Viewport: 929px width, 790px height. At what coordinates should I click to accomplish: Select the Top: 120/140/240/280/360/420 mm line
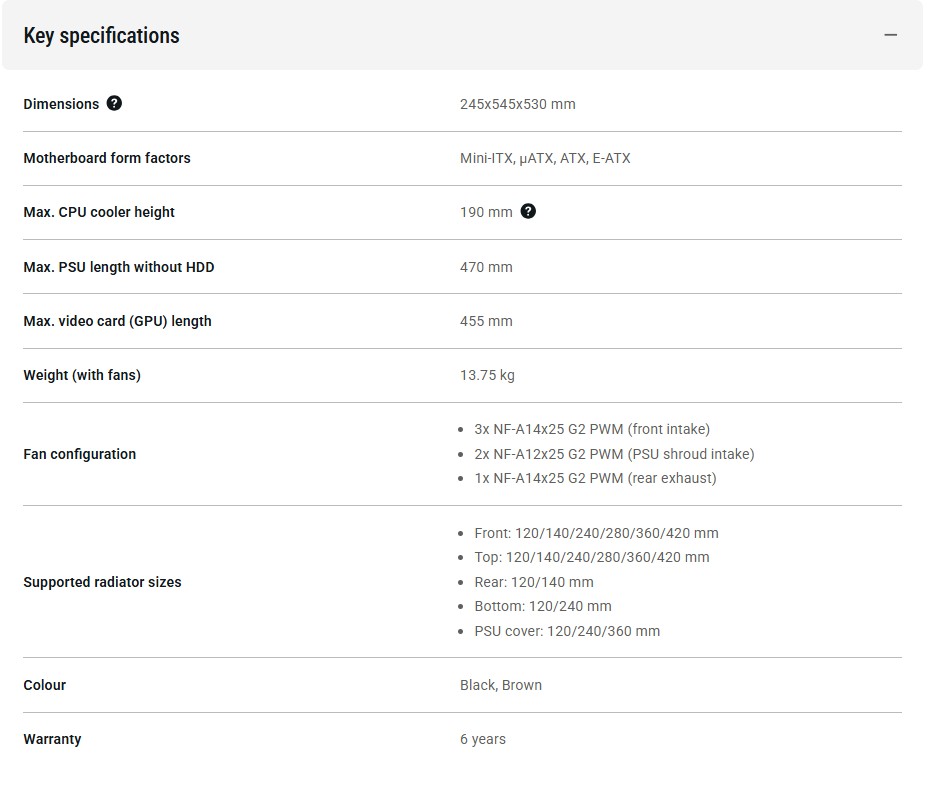coord(591,558)
